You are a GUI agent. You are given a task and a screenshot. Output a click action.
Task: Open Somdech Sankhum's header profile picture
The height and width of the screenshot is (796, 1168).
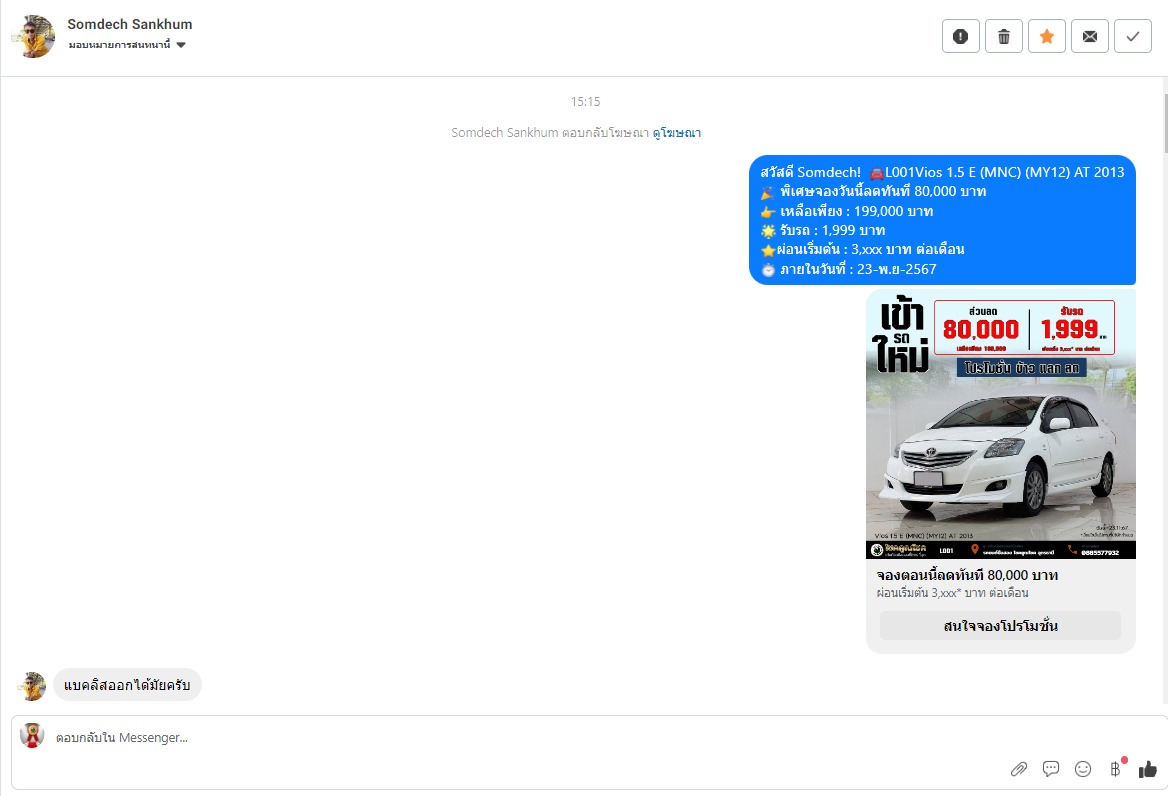click(x=34, y=37)
